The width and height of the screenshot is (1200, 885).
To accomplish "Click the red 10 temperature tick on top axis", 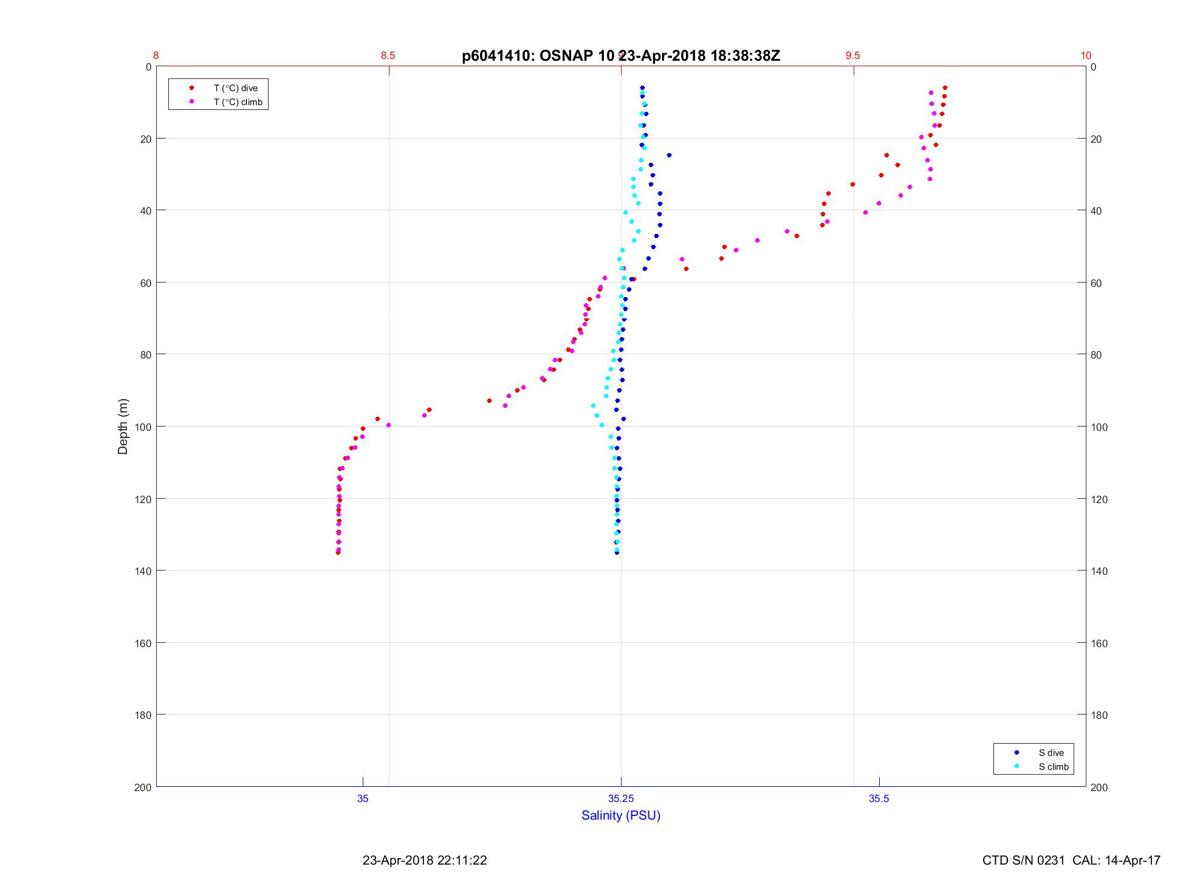I will pyautogui.click(x=1086, y=56).
